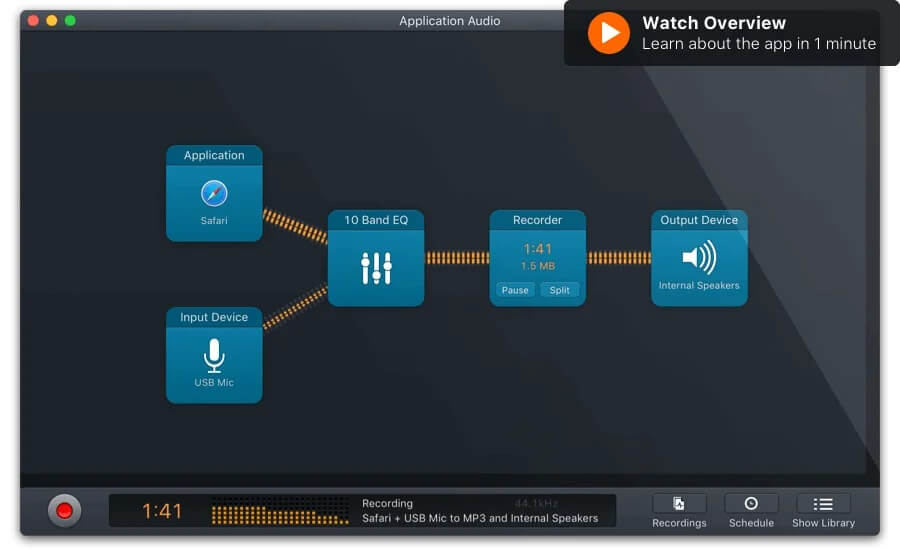Click the connection between EQ and Recorder
Image resolution: width=900 pixels, height=550 pixels.
[x=457, y=258]
